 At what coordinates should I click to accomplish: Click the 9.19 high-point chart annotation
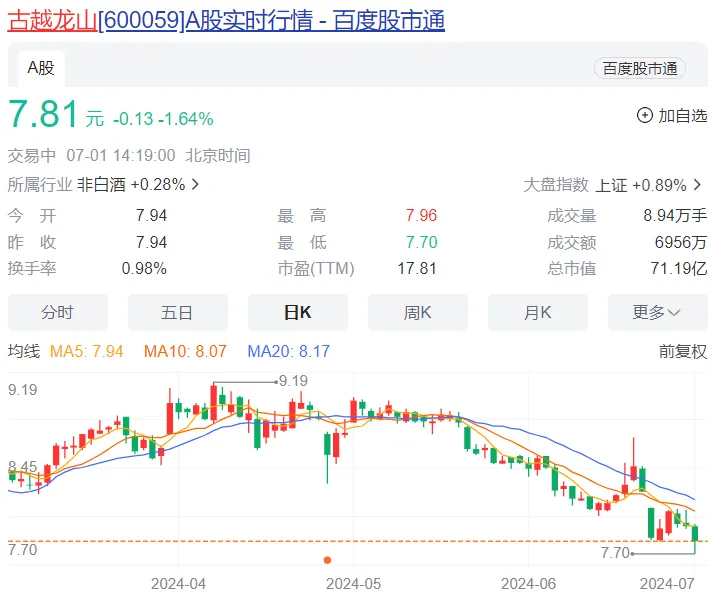click(293, 381)
